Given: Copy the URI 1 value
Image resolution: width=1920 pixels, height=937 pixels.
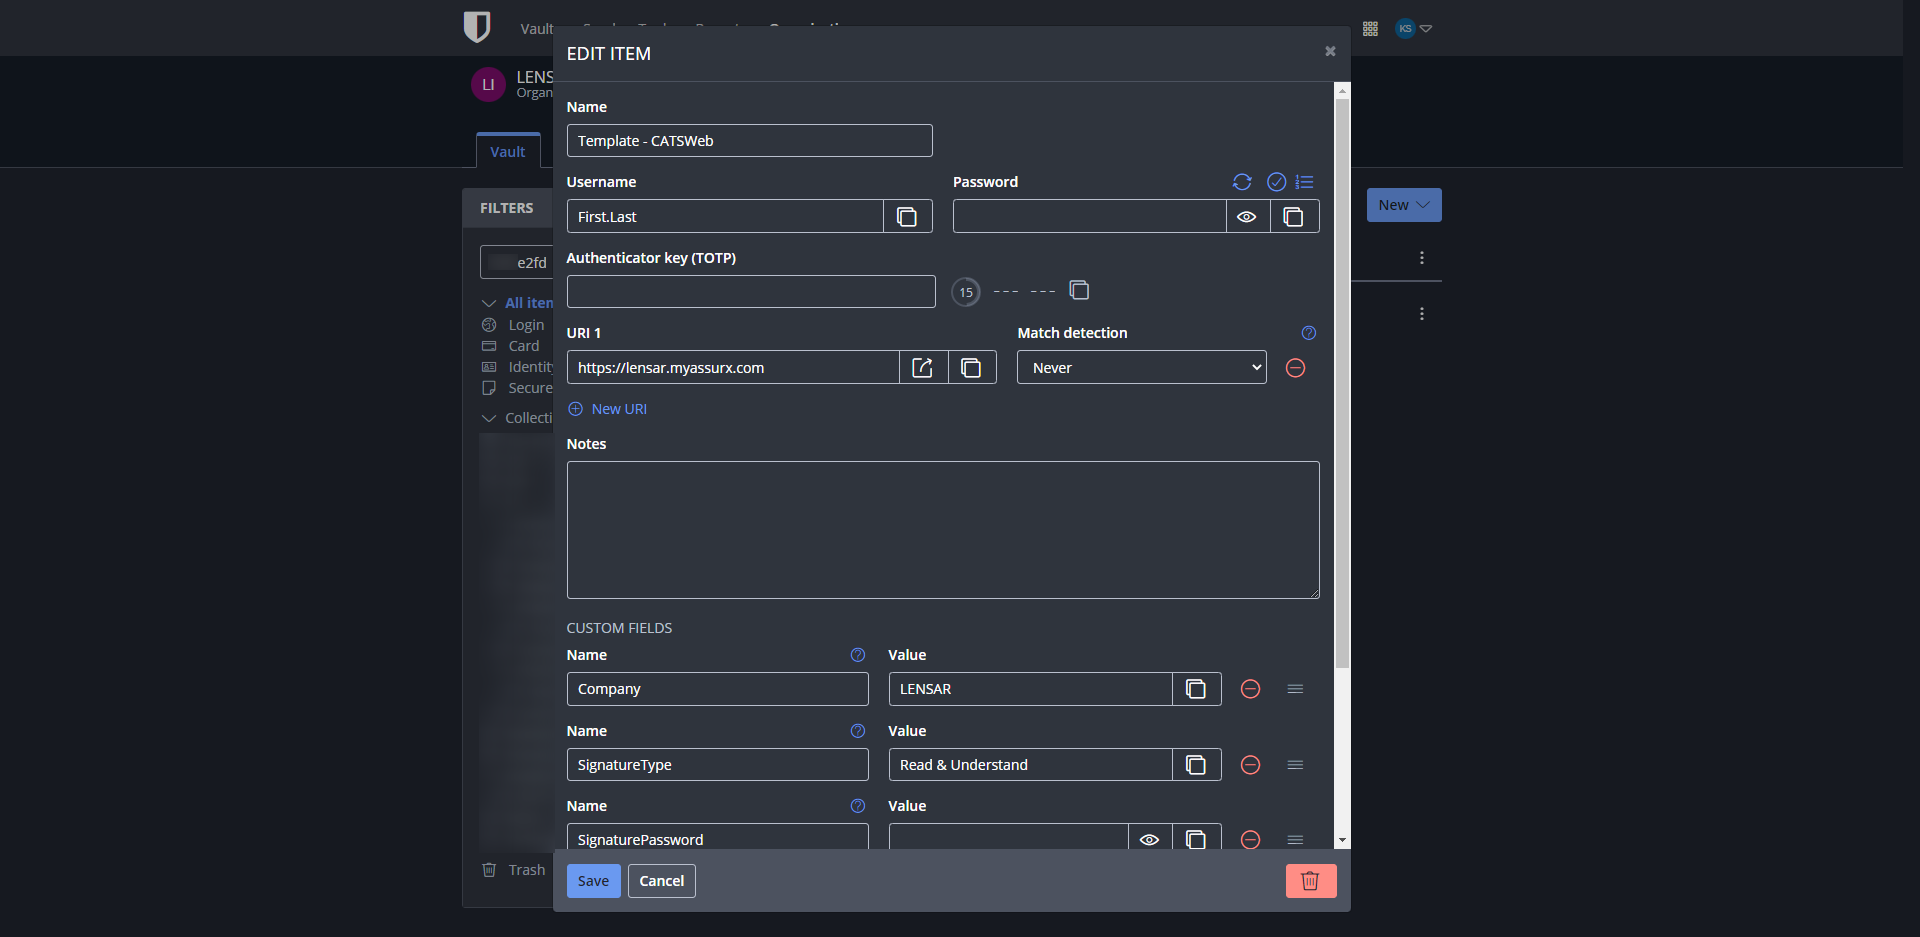Looking at the screenshot, I should tap(971, 367).
